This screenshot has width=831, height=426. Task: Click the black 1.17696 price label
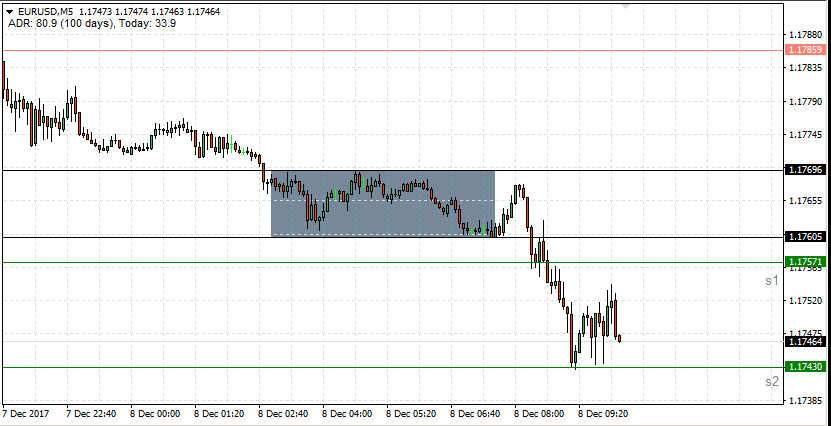(x=805, y=170)
